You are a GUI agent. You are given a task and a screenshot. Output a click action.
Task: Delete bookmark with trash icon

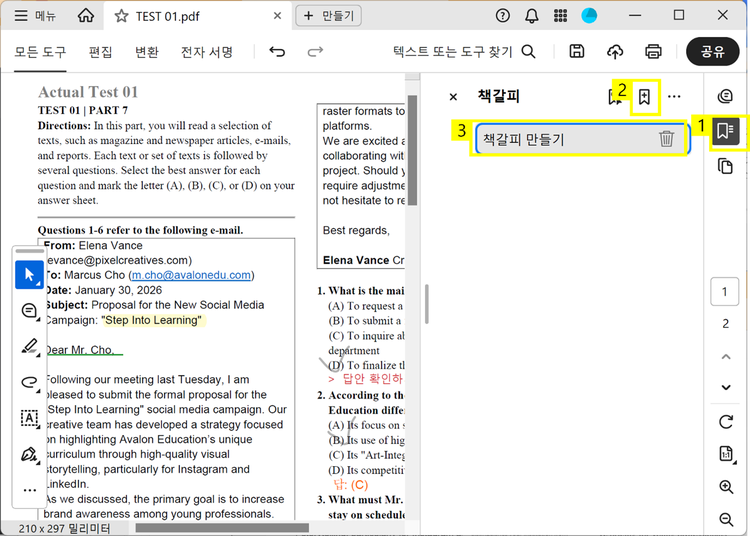pos(666,139)
